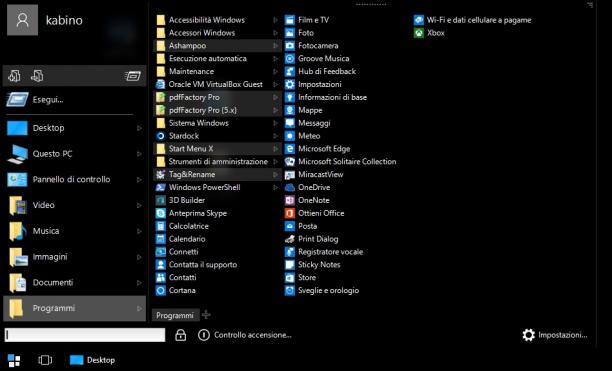Expand the Maintenance folder
612x371 pixels.
pyautogui.click(x=217, y=71)
